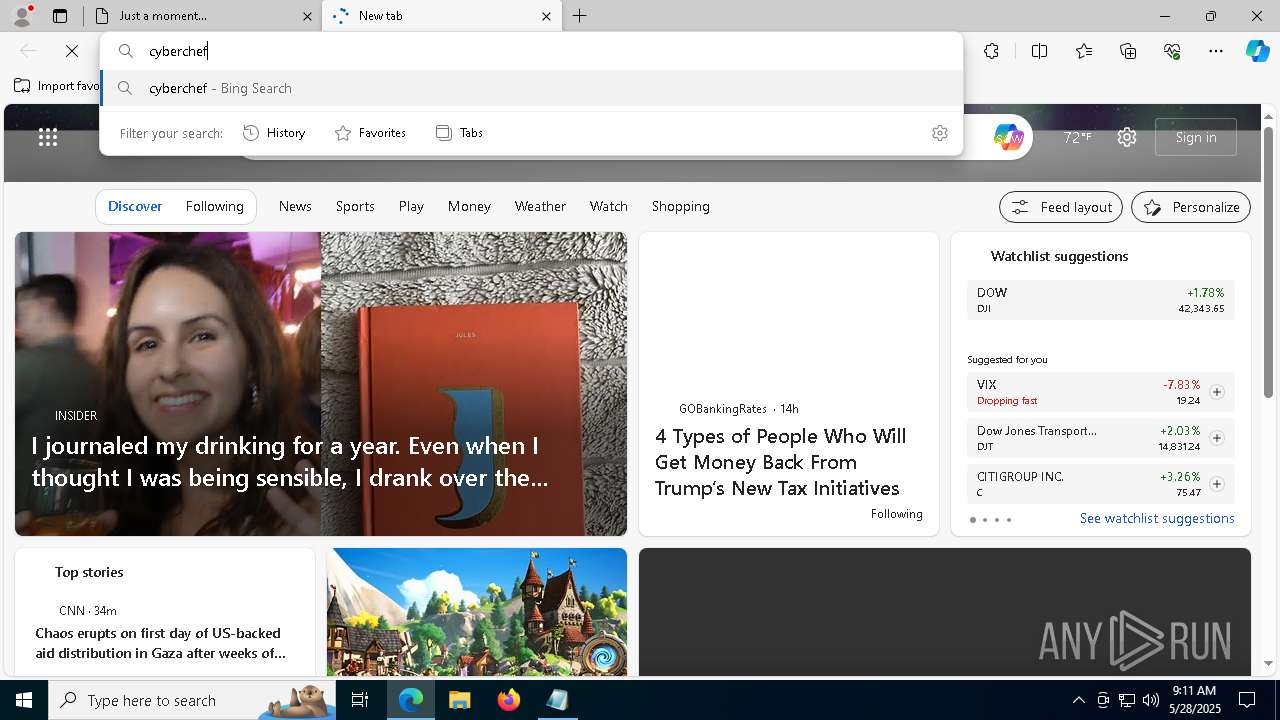Open the Windows Start menu

[24, 700]
